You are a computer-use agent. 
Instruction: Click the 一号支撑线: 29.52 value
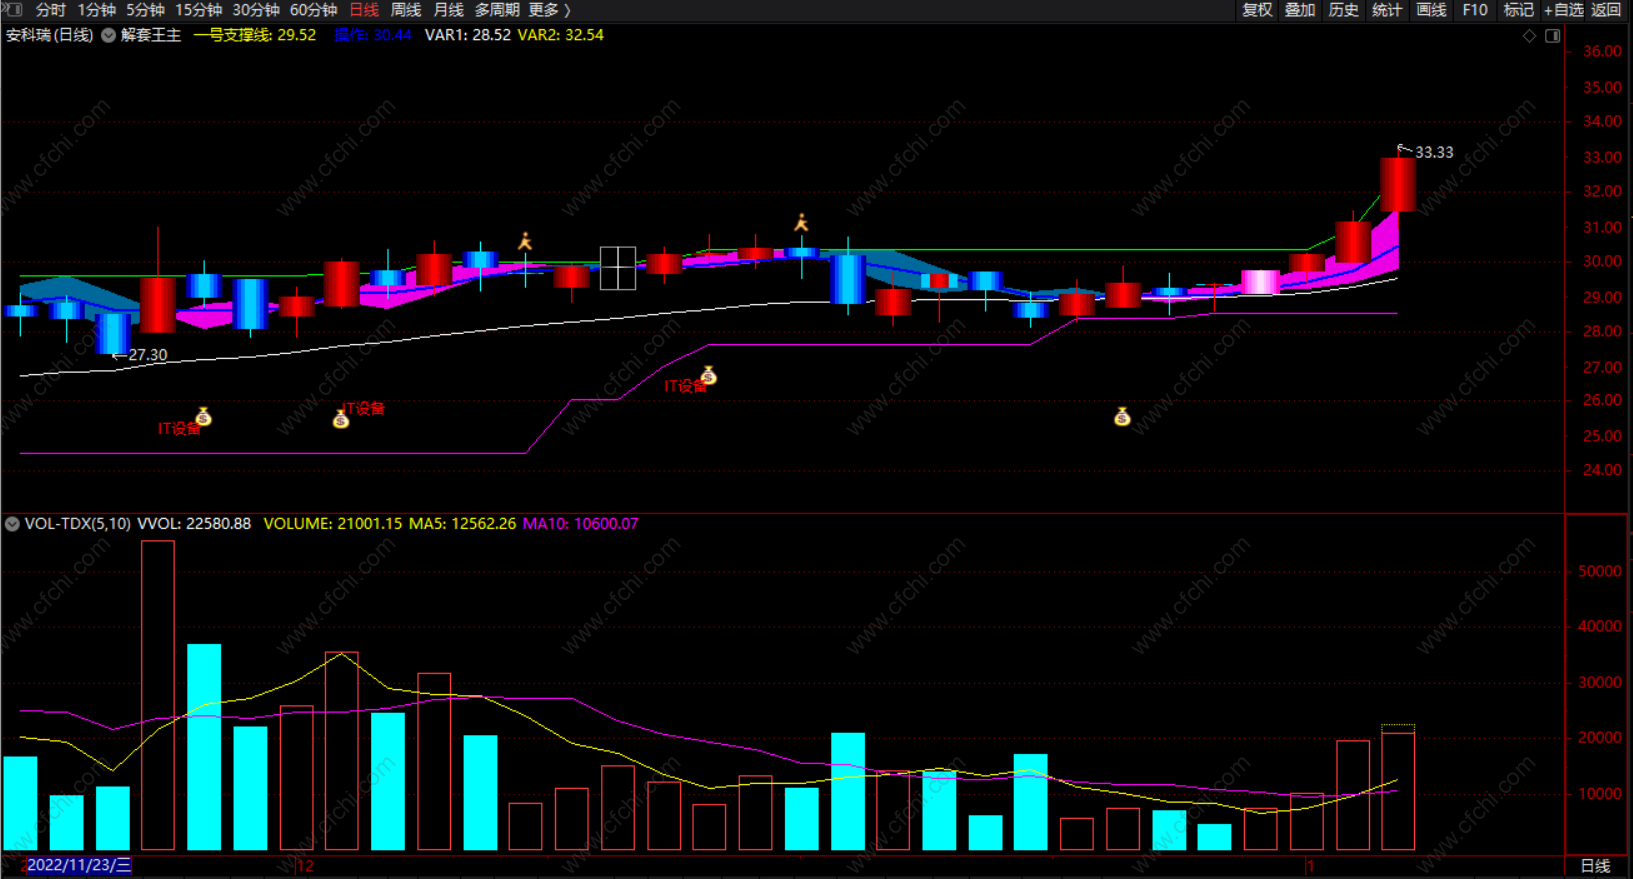[x=254, y=35]
